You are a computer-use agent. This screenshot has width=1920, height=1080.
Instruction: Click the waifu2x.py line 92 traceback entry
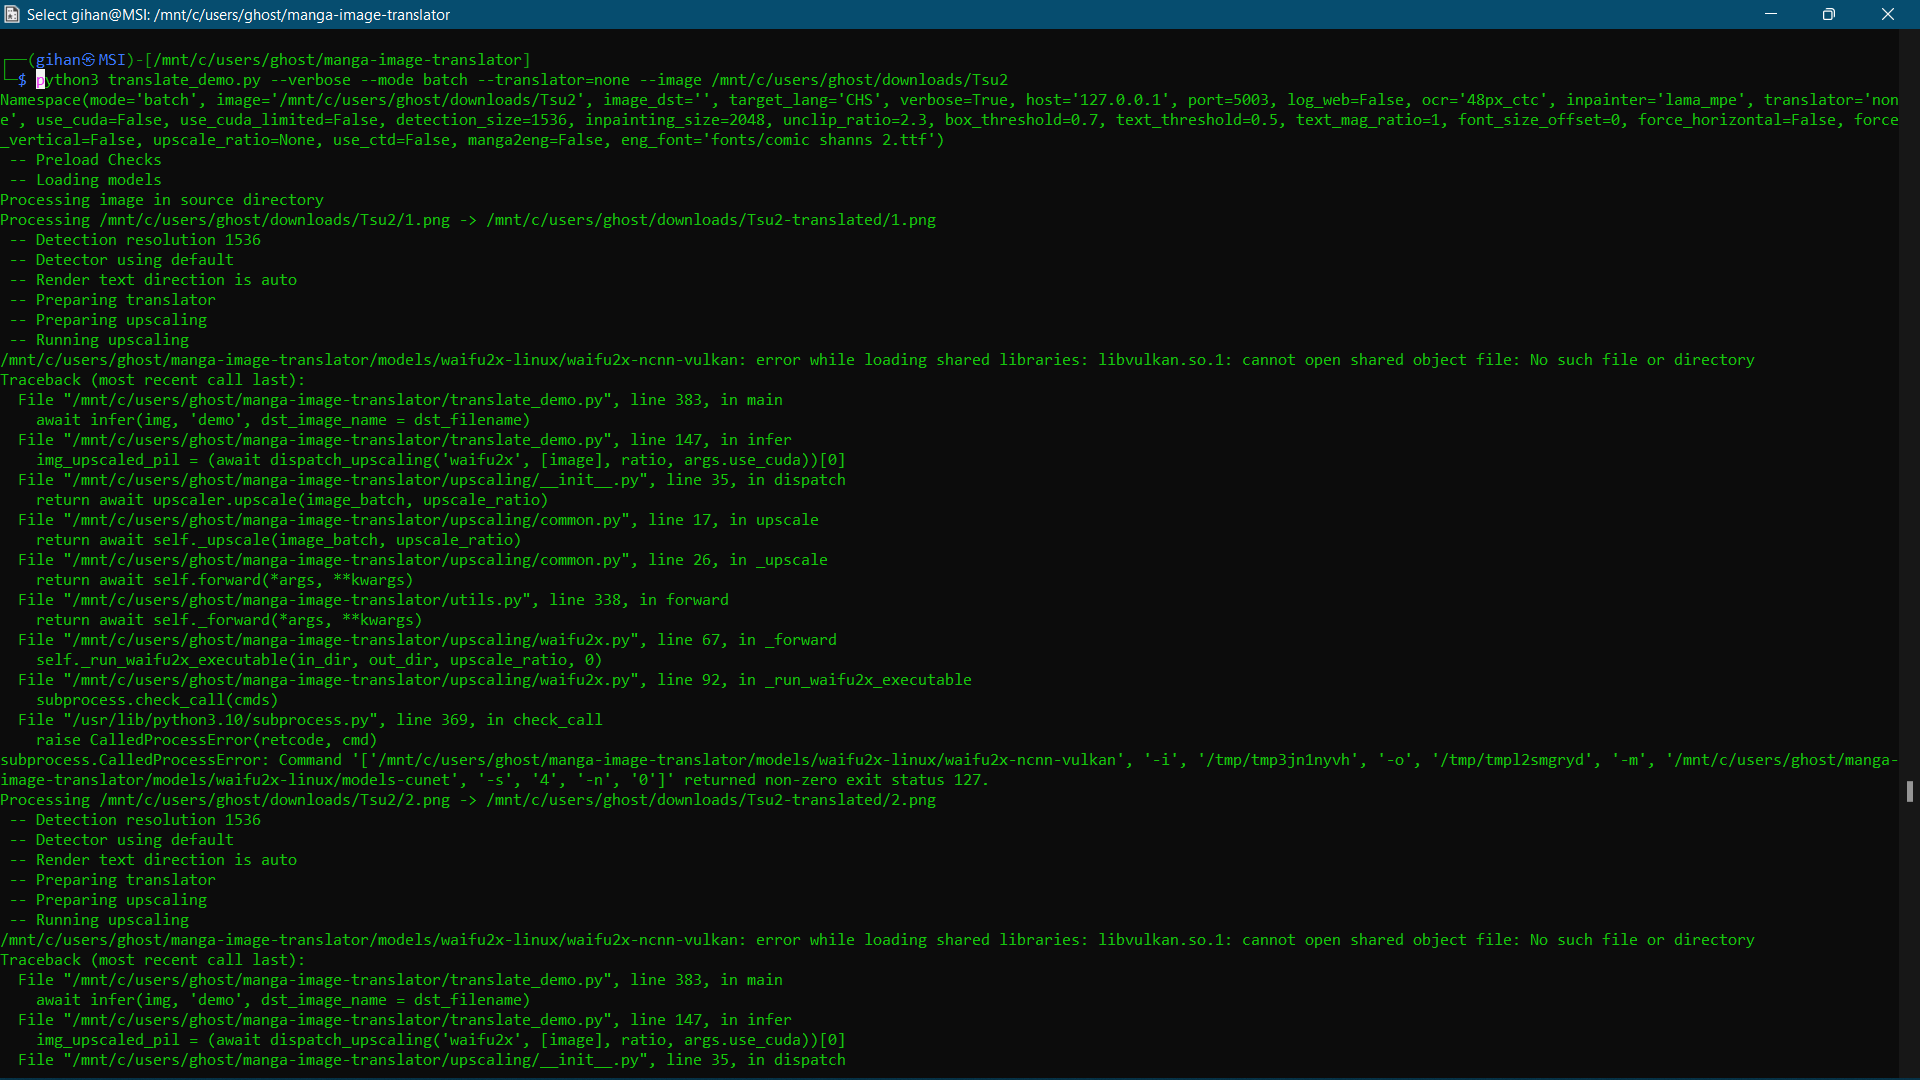(x=495, y=680)
